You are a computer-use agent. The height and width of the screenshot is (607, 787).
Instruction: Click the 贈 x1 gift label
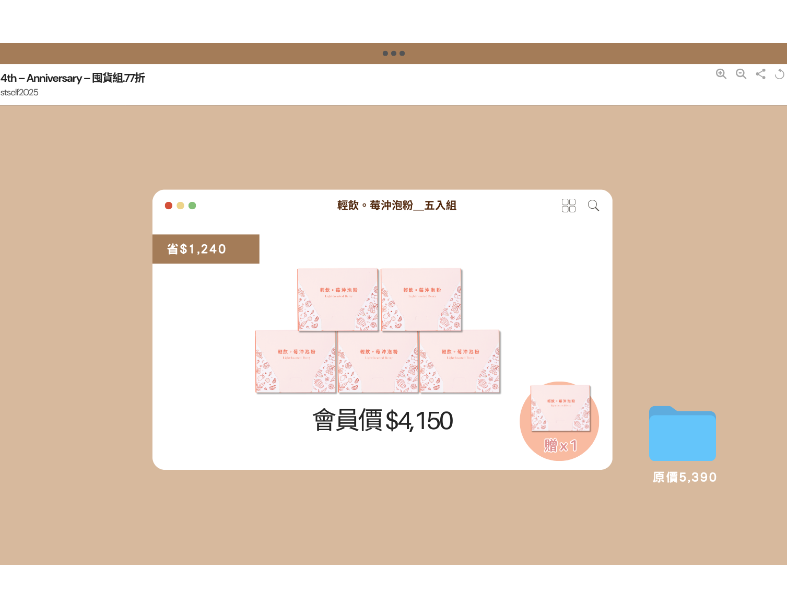pyautogui.click(x=560, y=446)
